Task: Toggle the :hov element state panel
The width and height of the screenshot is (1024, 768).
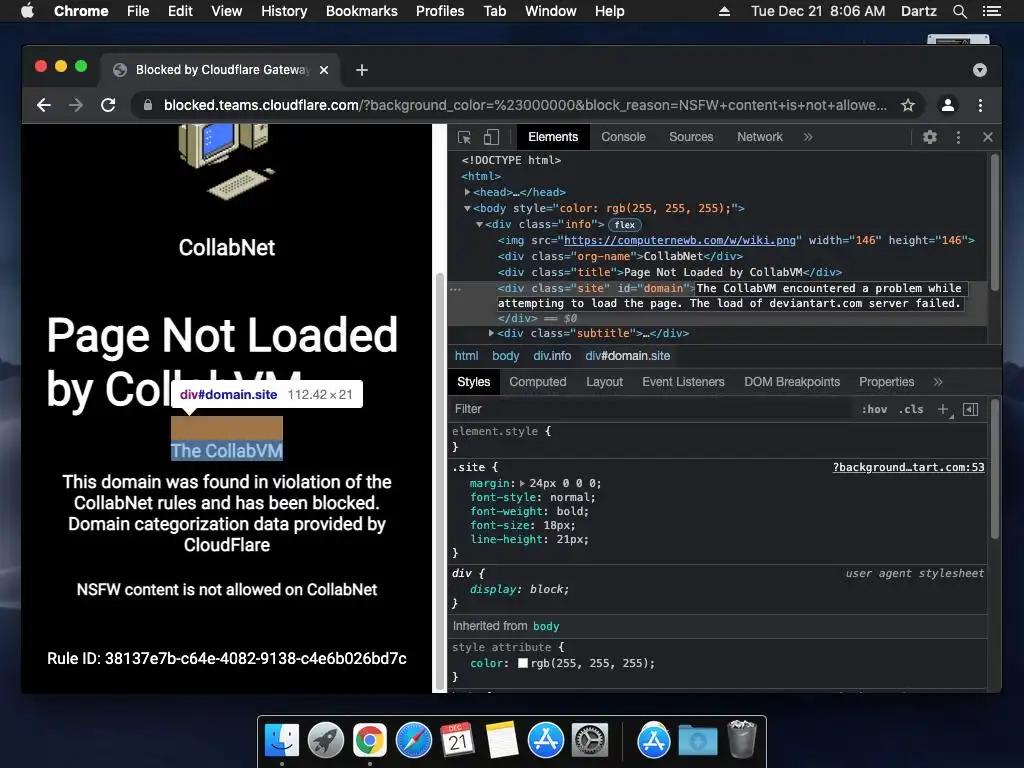Action: [874, 409]
